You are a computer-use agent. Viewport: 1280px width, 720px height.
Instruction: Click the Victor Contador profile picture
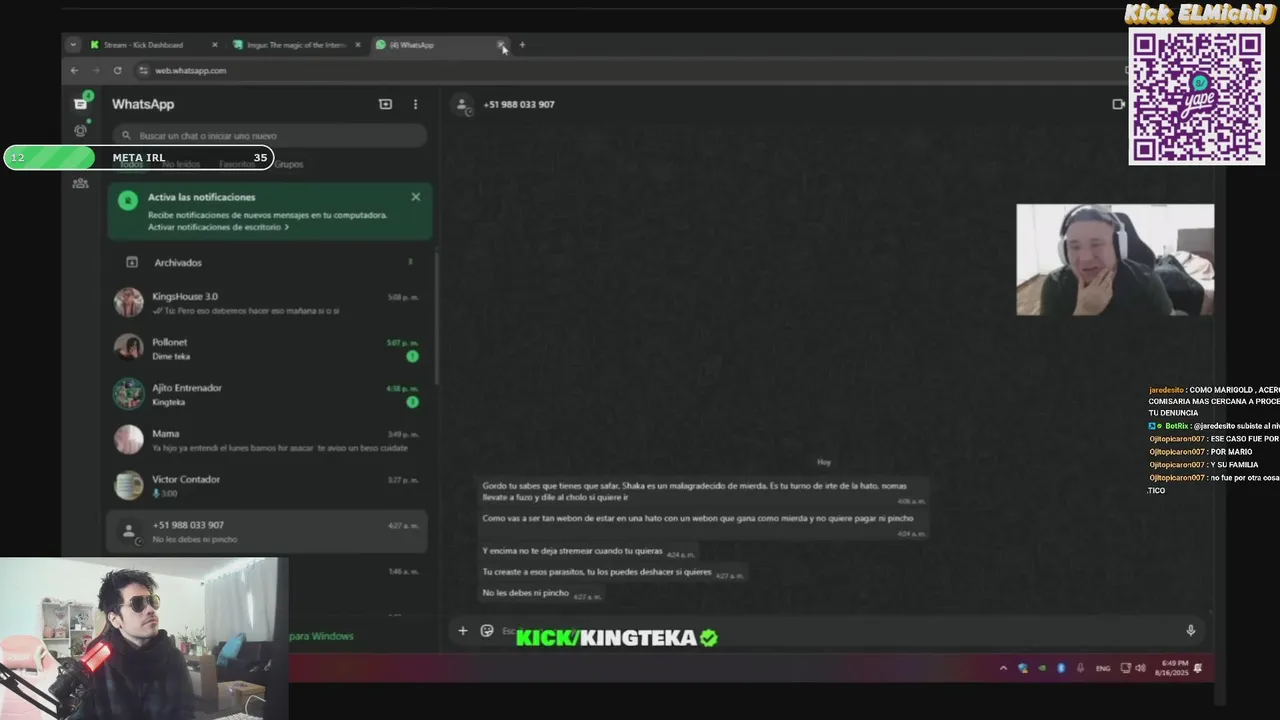tap(128, 486)
